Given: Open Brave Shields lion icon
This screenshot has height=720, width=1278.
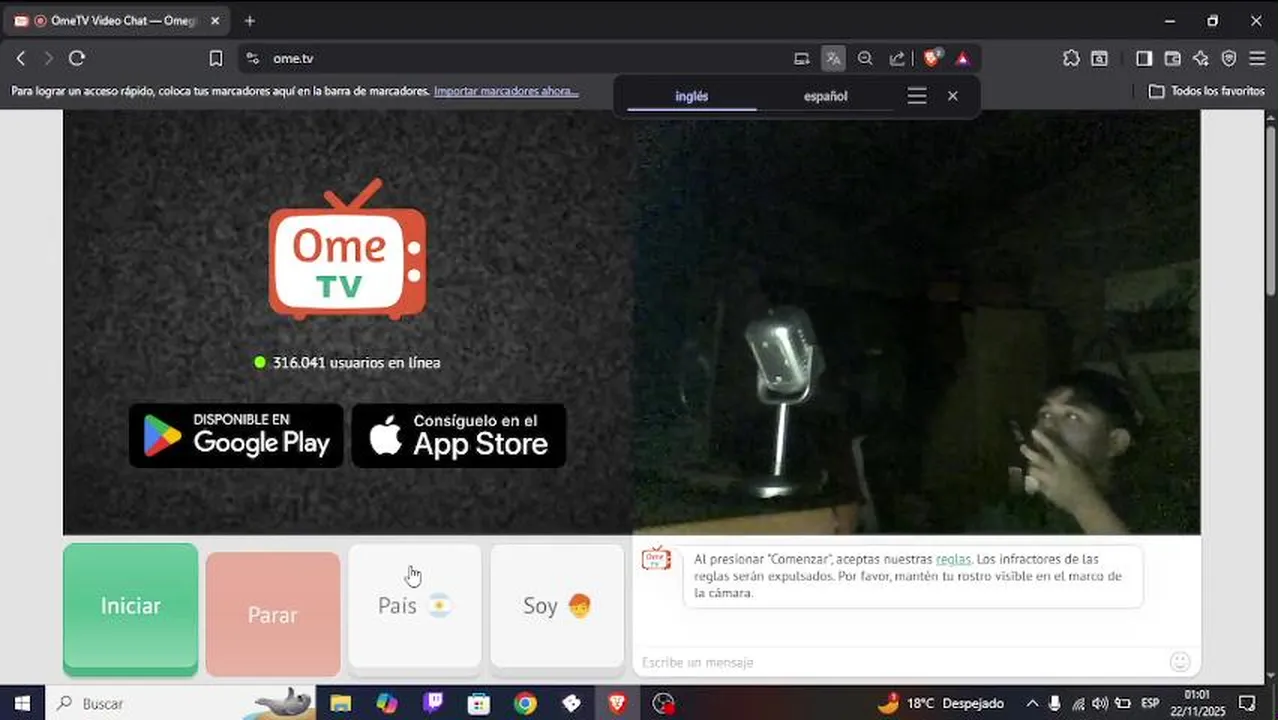Looking at the screenshot, I should coord(932,58).
